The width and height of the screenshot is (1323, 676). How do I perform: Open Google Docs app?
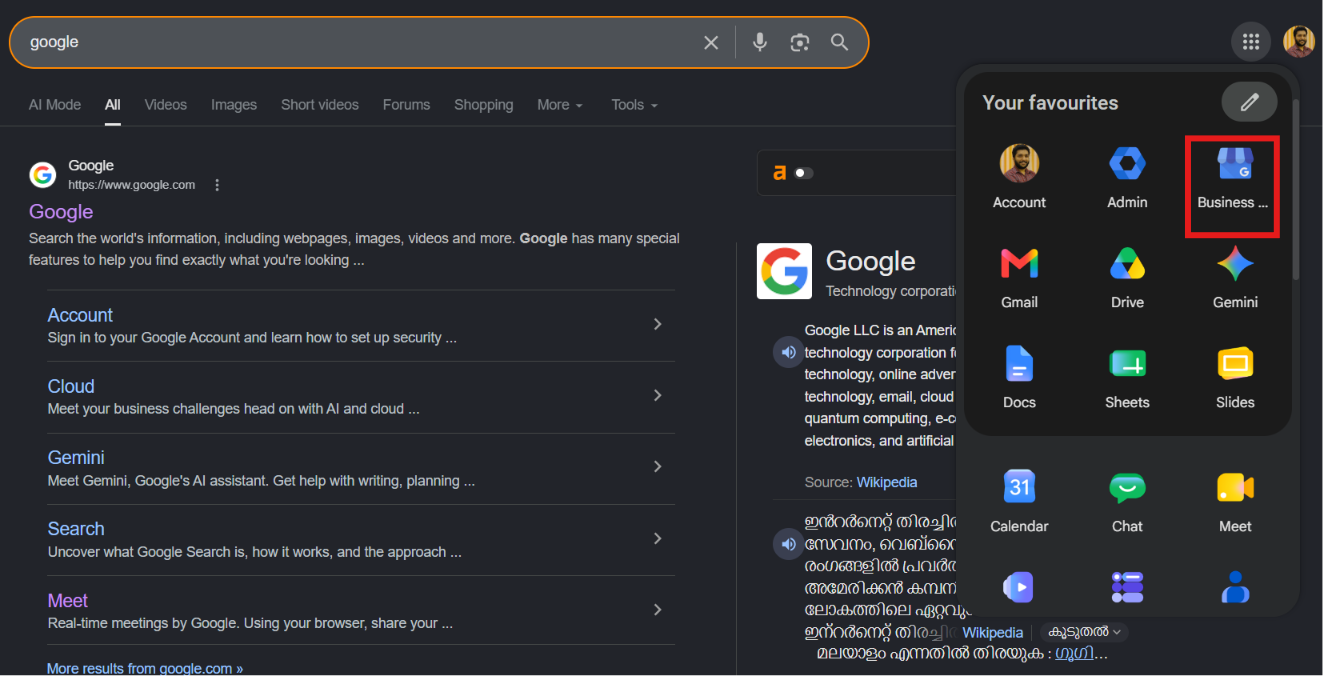pos(1019,377)
